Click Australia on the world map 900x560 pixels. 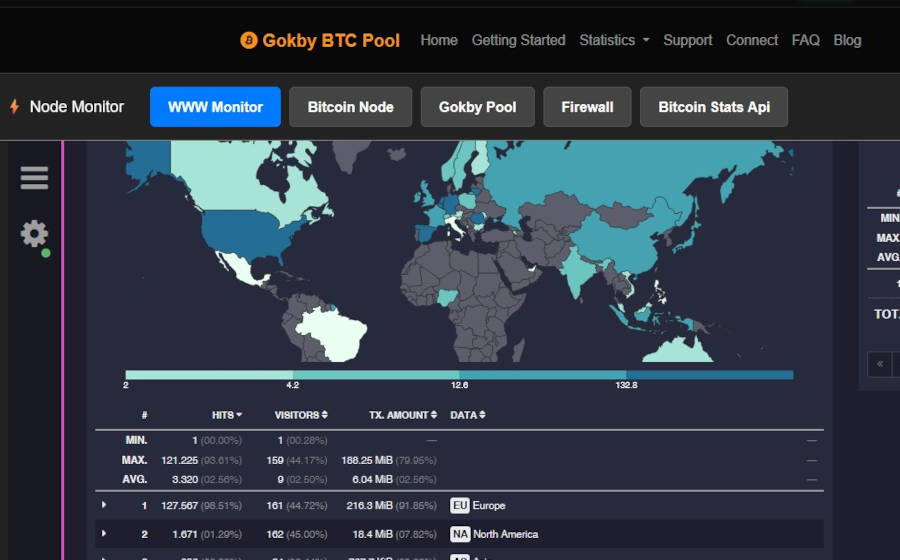[677, 350]
